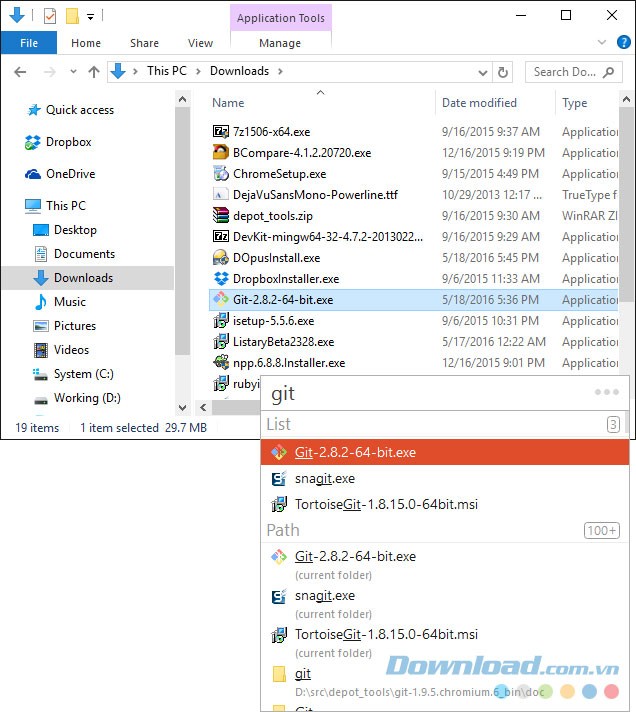
Task: Click the 100+ count badge beside Path
Action: coord(601,530)
